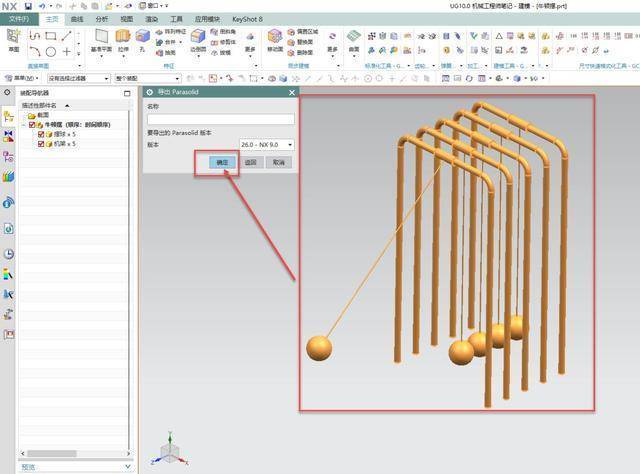Image resolution: width=640 pixels, height=474 pixels.
Task: Open the Assembly Navigator sidebar tab icon
Action: point(8,117)
